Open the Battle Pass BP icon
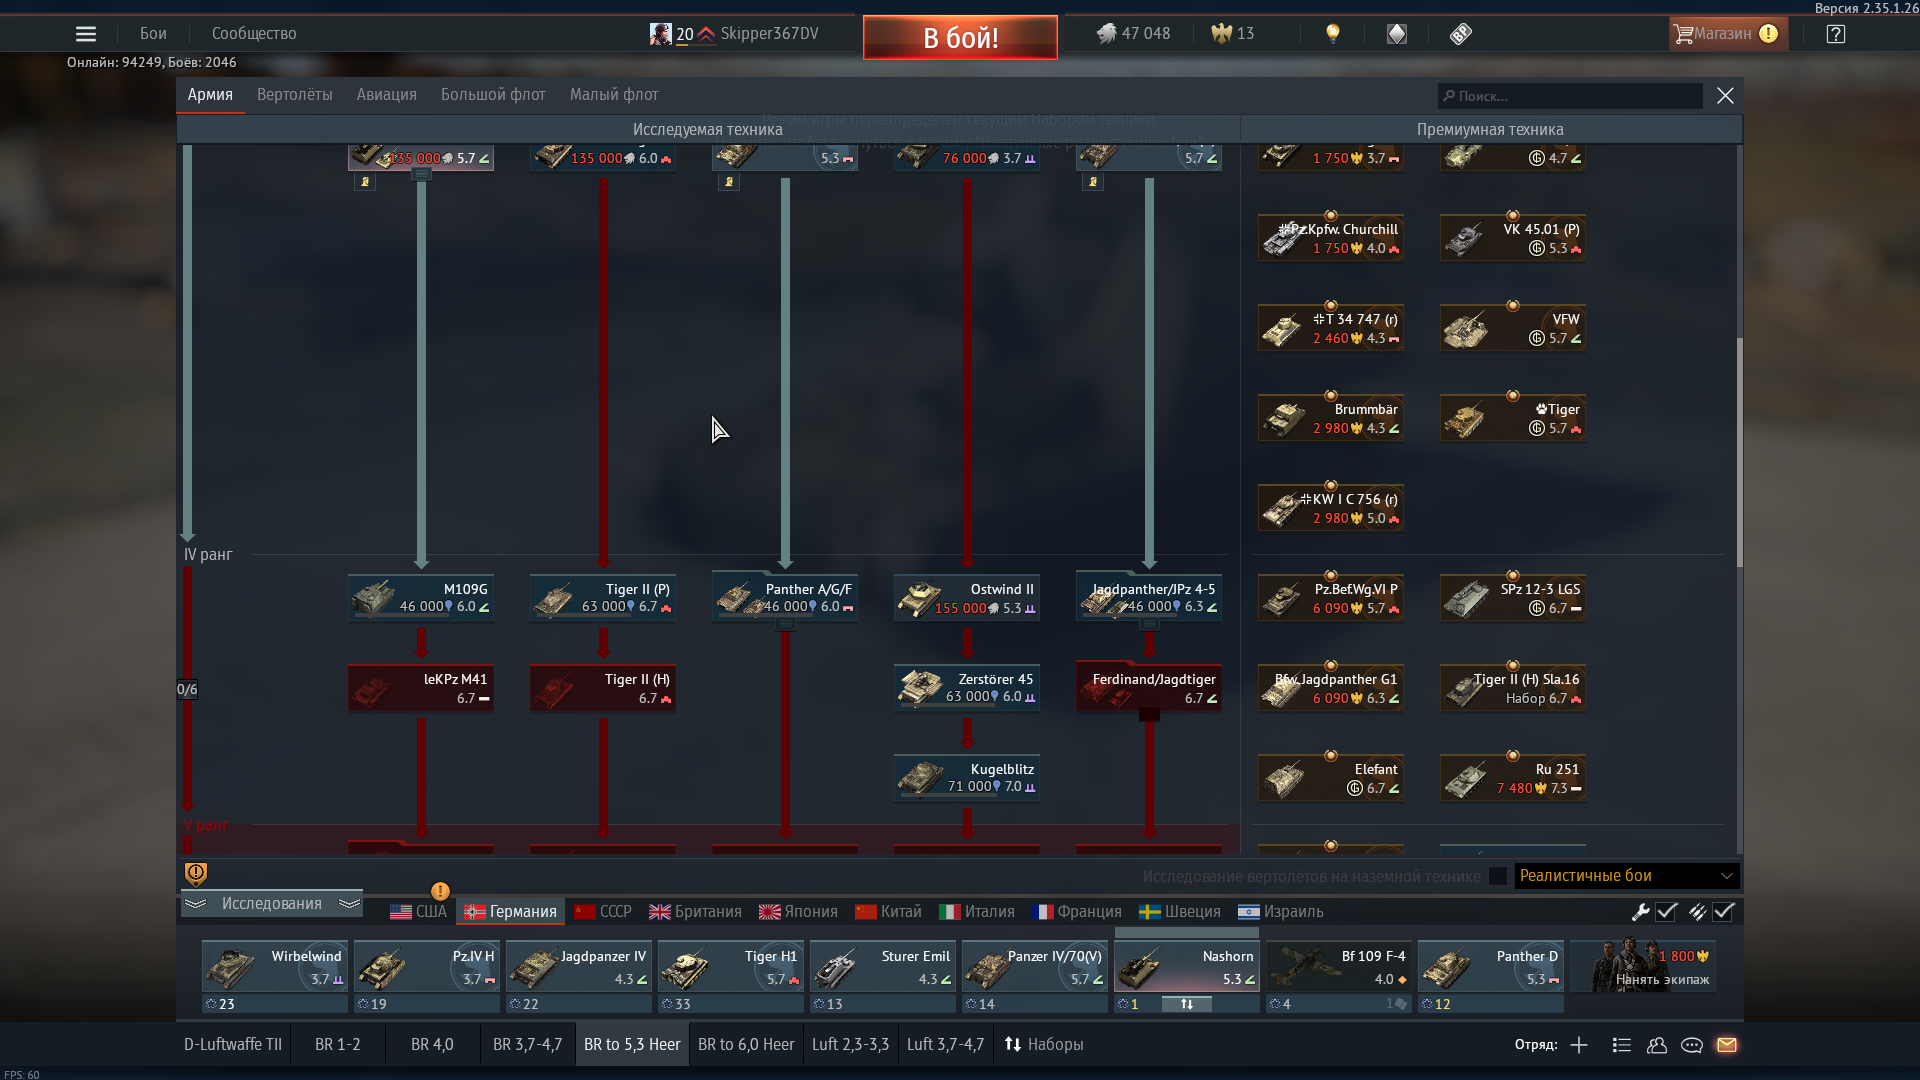This screenshot has height=1080, width=1920. pyautogui.click(x=1461, y=34)
